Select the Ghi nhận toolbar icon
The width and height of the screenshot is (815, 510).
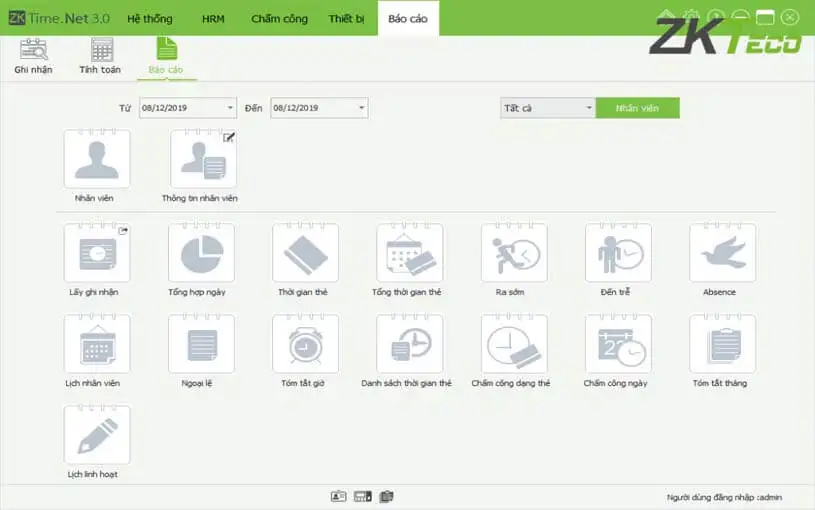coord(33,56)
